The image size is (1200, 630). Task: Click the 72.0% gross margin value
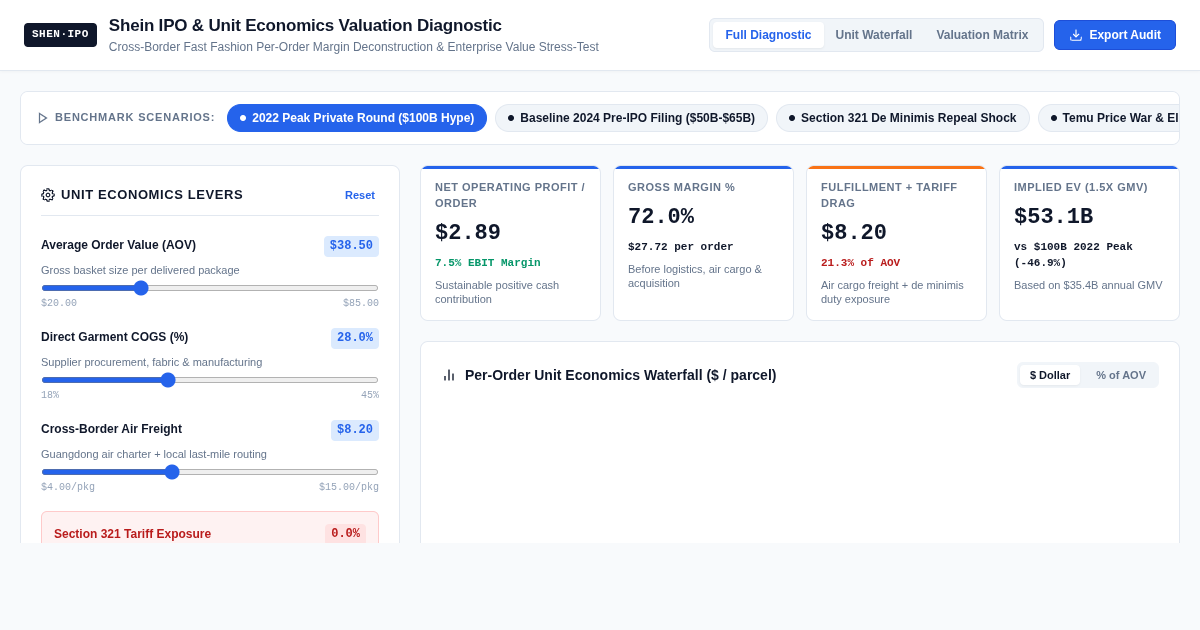pyautogui.click(x=661, y=217)
